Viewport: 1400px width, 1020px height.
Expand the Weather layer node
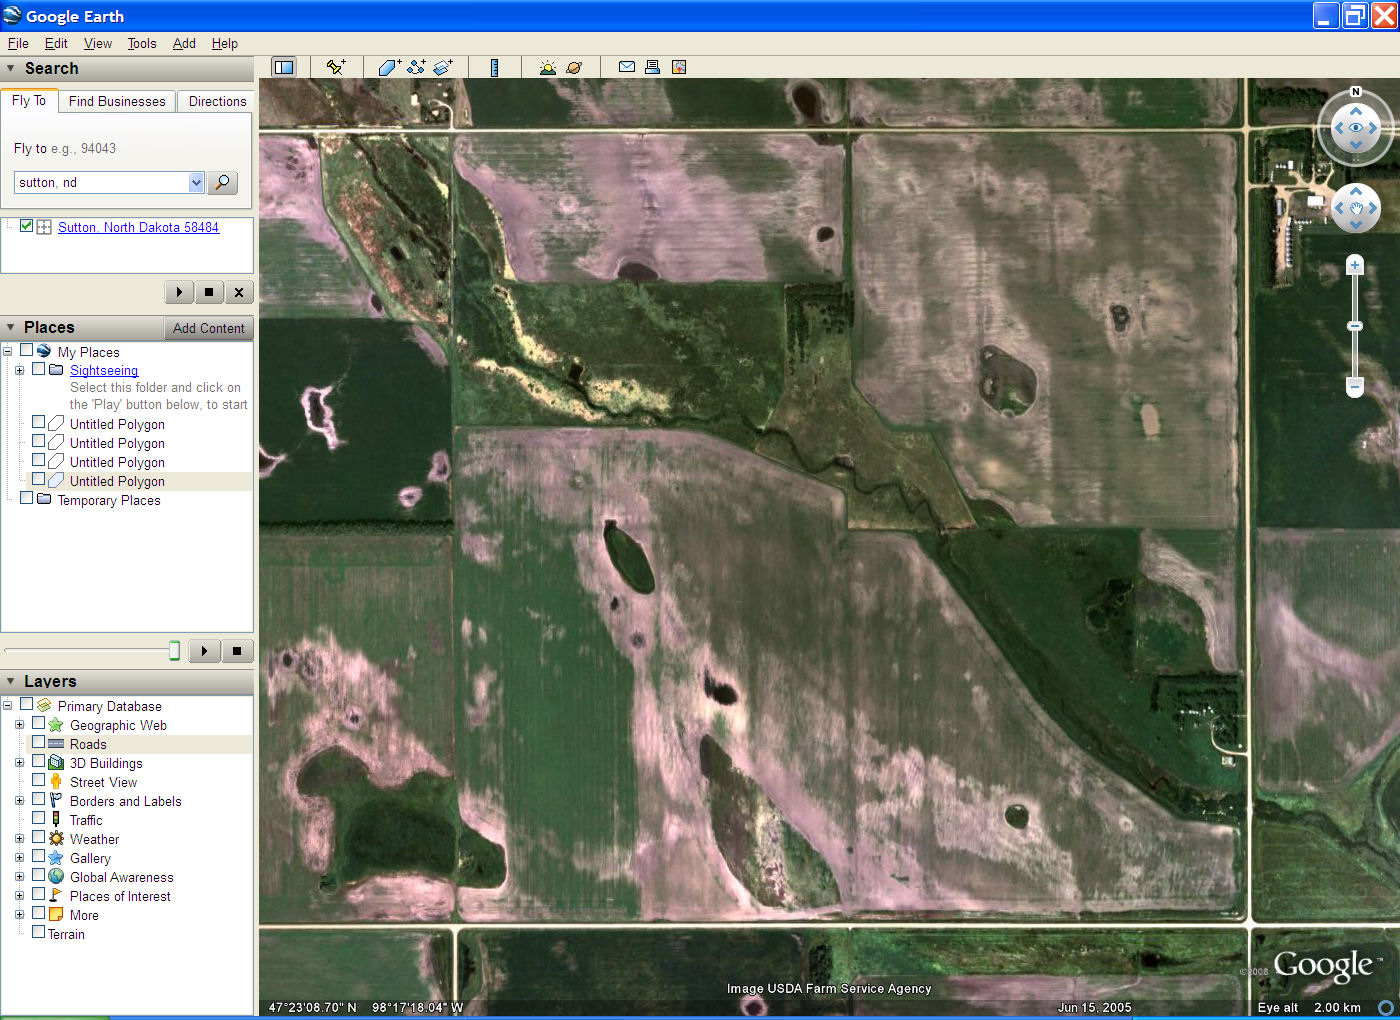click(19, 838)
